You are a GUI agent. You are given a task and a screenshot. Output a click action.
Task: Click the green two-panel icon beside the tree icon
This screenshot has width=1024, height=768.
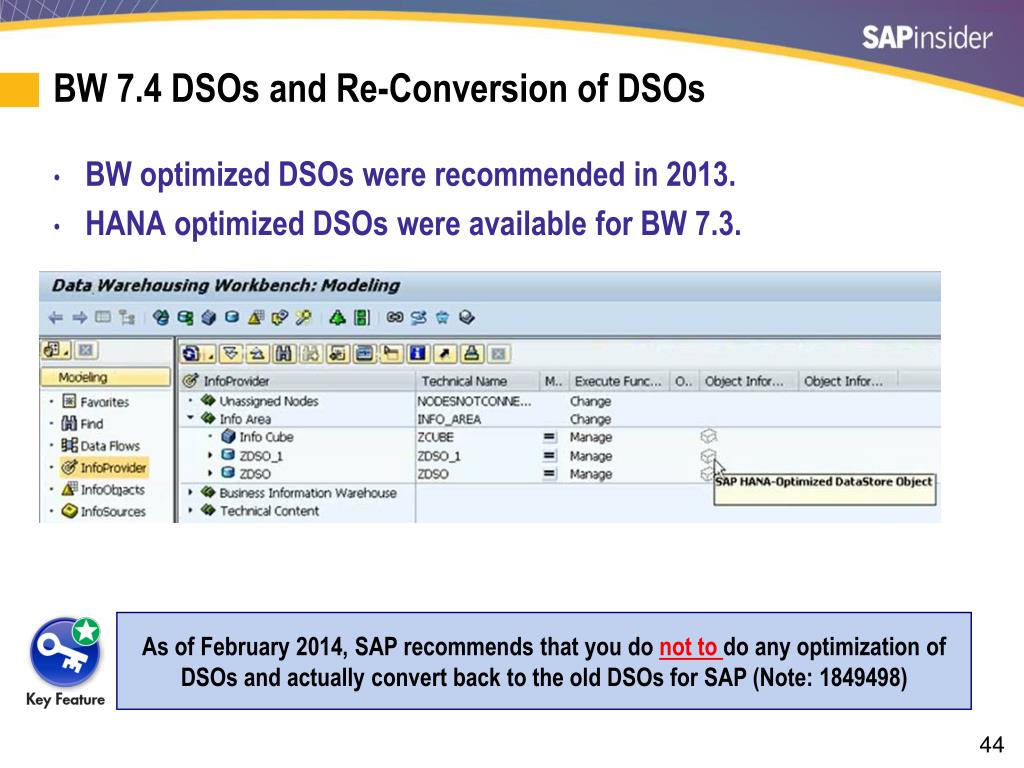coord(361,318)
